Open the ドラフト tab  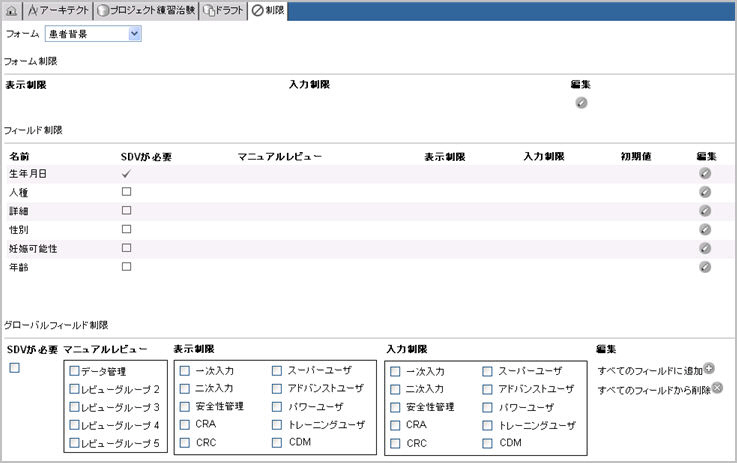point(222,10)
